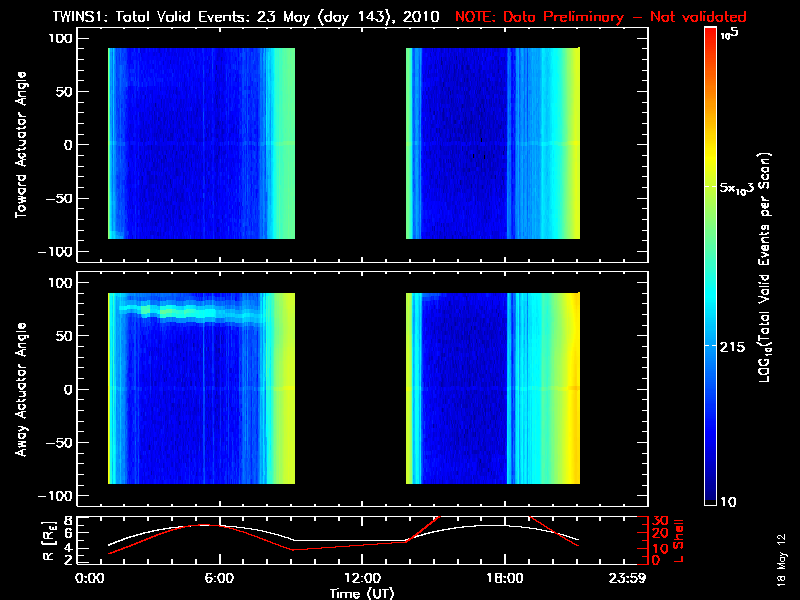
Task: Click the "5x10³" color bar tick label
Action: click(x=740, y=188)
